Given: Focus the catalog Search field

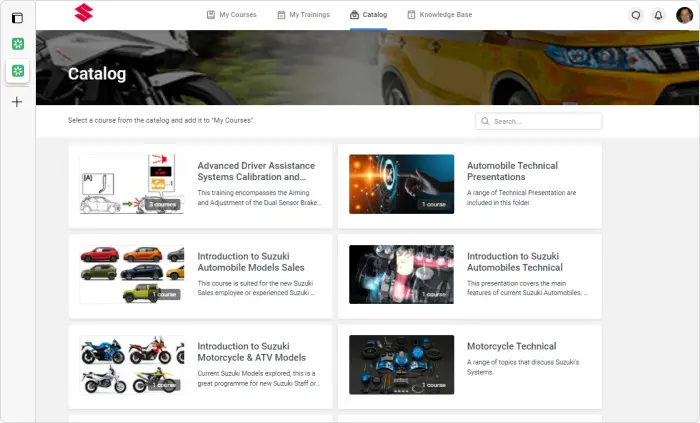Looking at the screenshot, I should click(x=539, y=121).
